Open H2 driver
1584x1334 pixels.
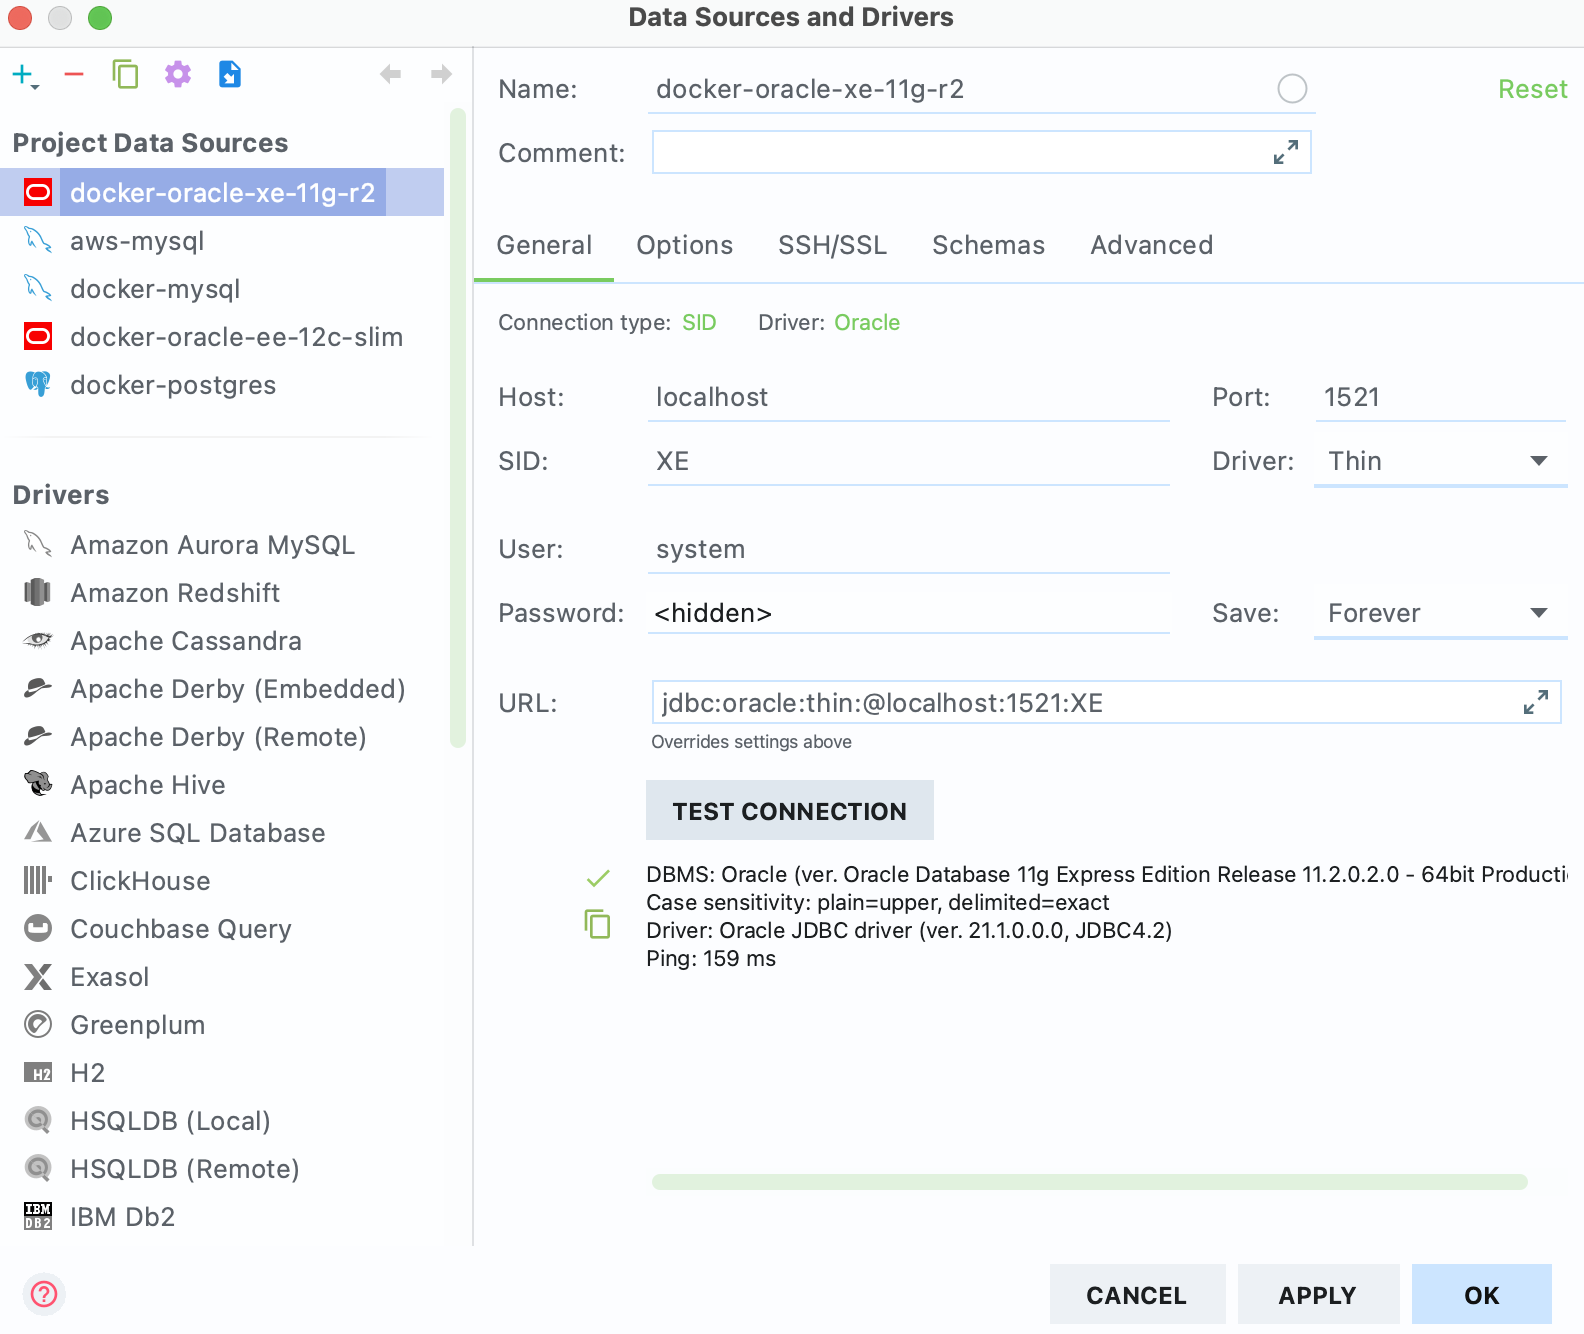pyautogui.click(x=222, y=1072)
